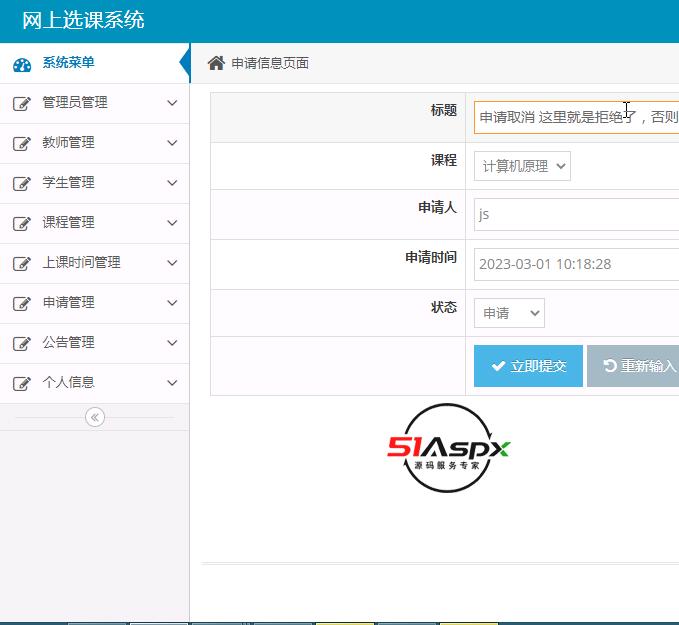The width and height of the screenshot is (679, 625).
Task: Open the 状态 dropdown showing 申请
Action: 509,313
